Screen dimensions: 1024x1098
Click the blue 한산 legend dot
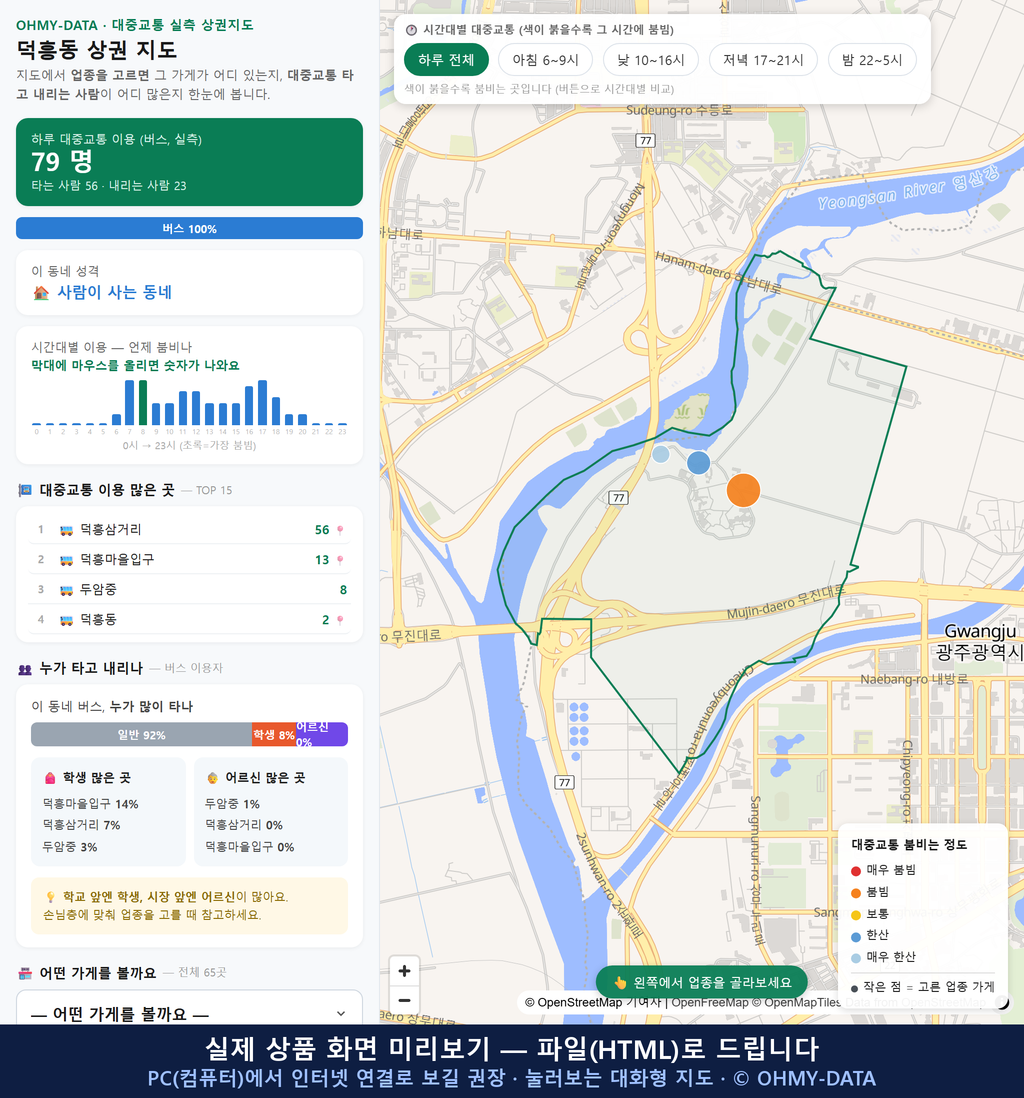(x=855, y=936)
